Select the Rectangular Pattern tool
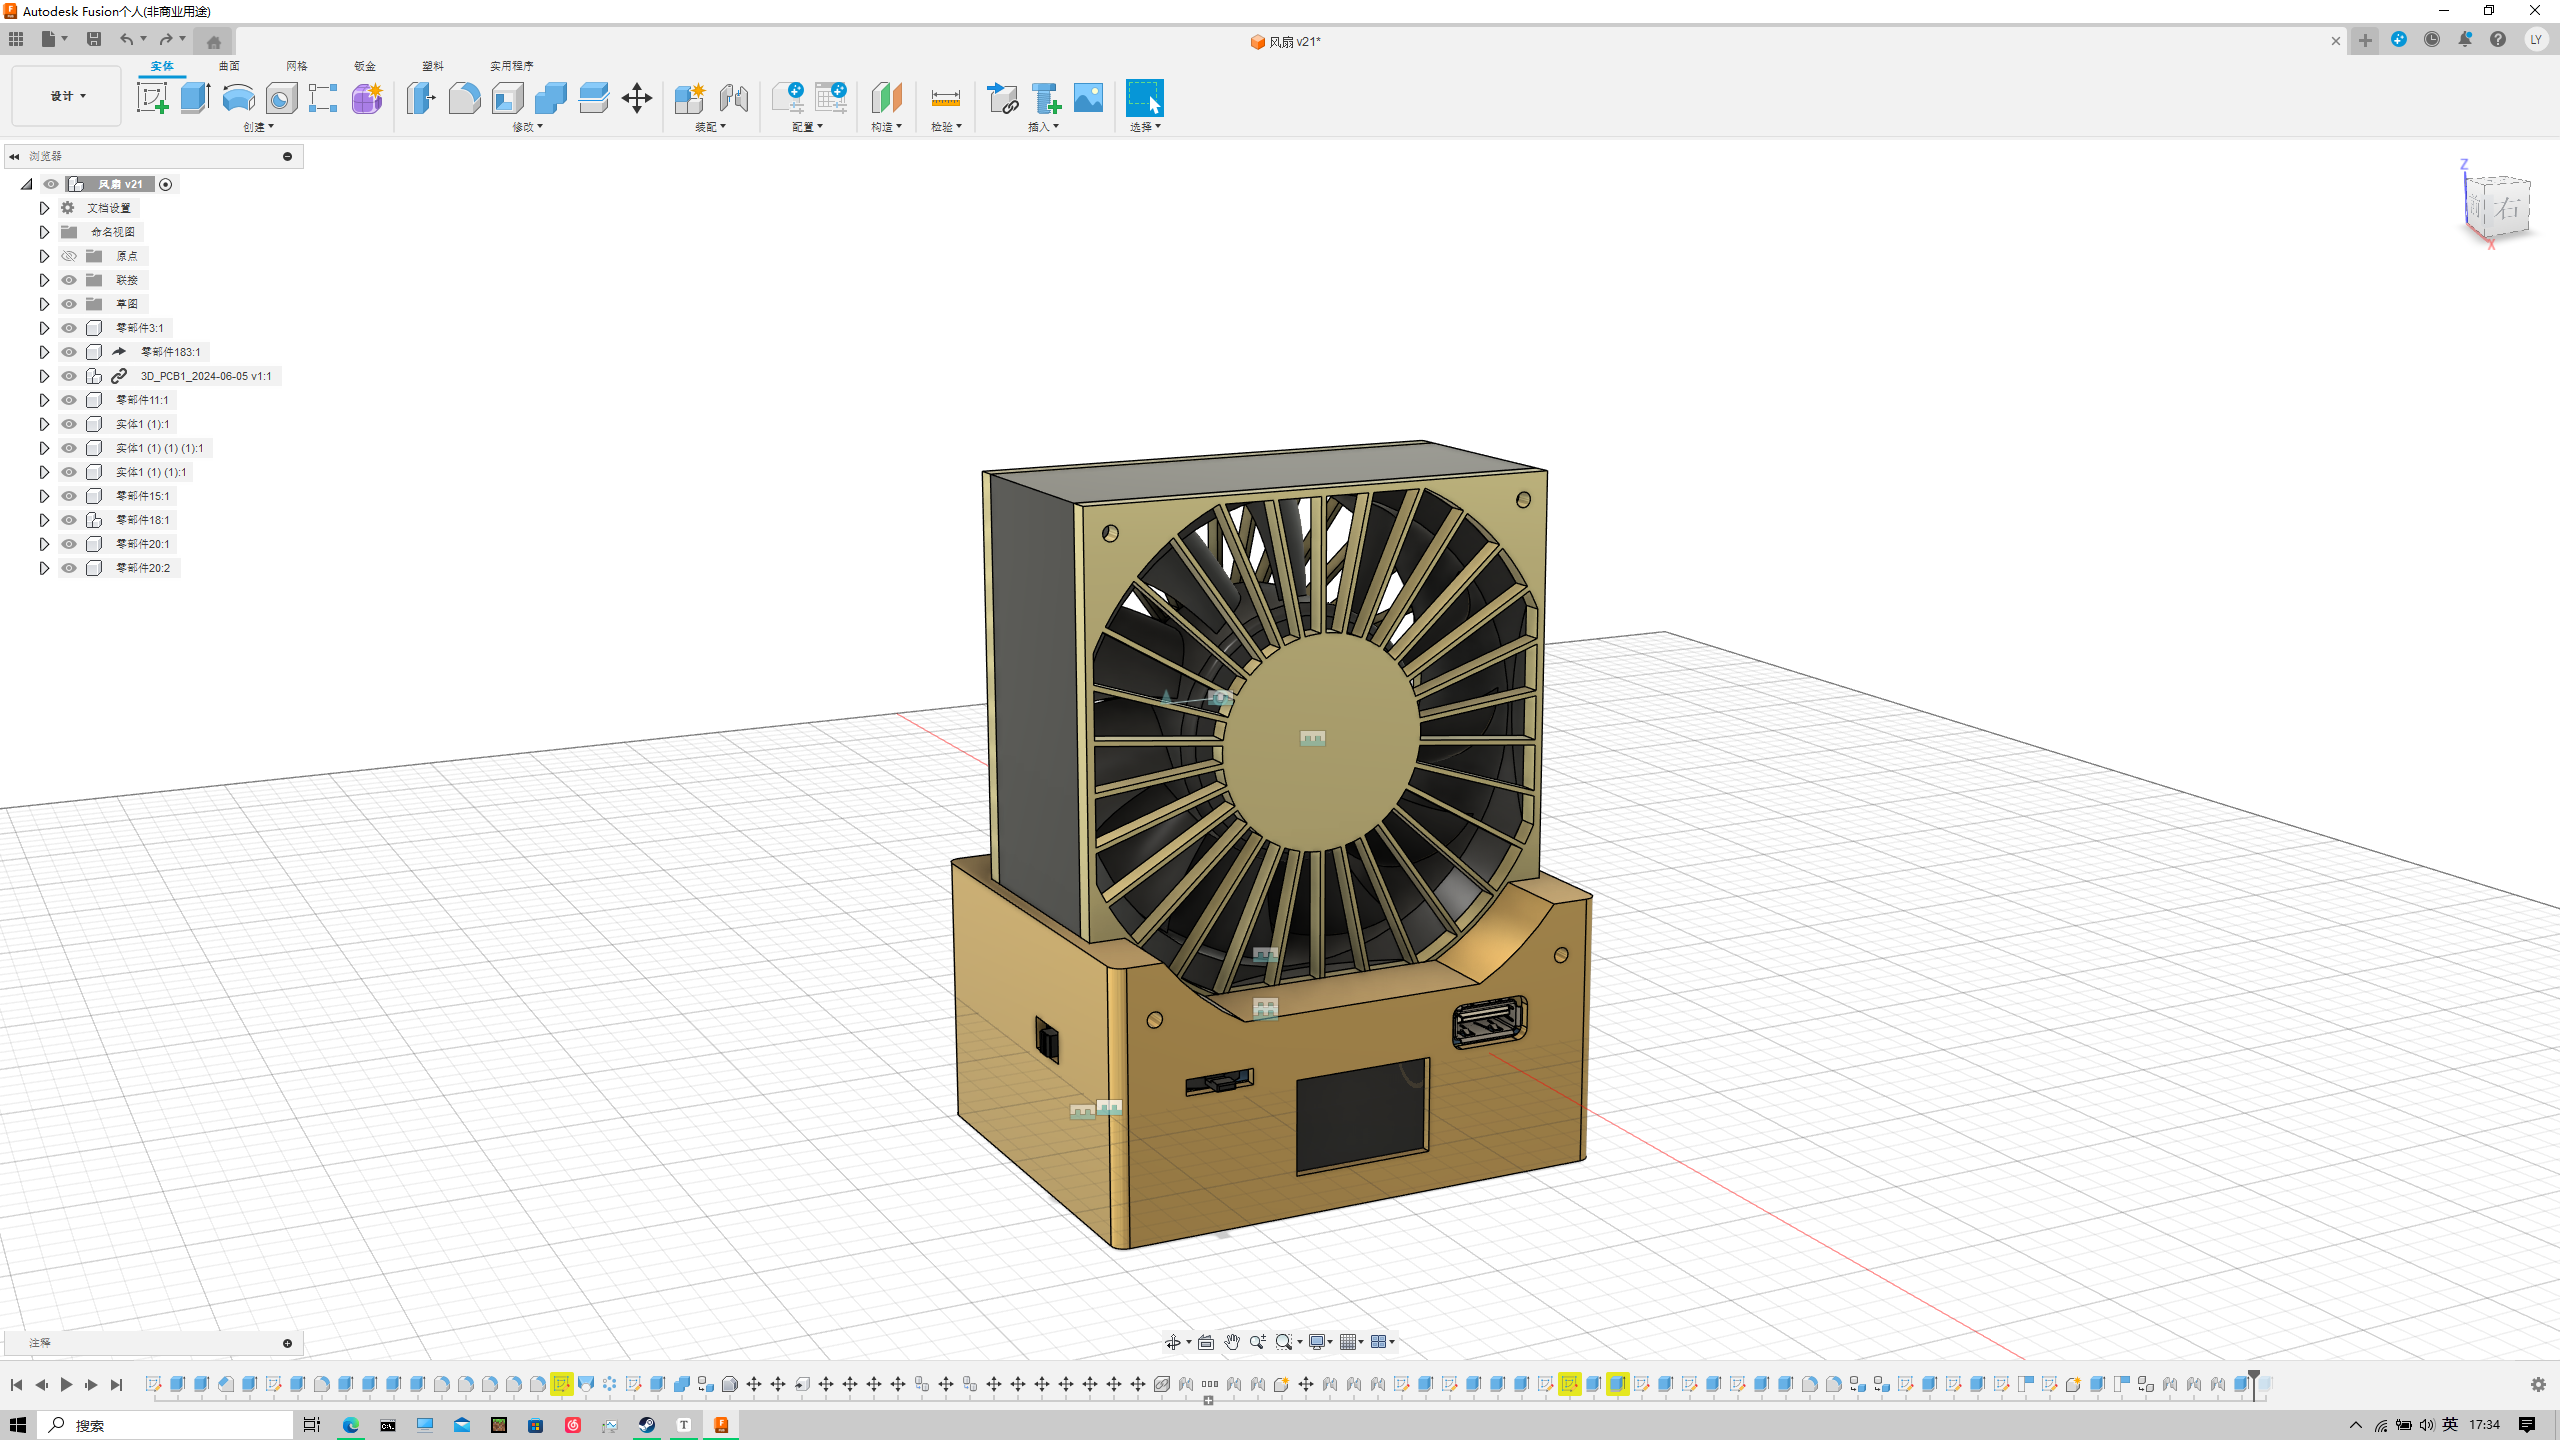Image resolution: width=2560 pixels, height=1440 pixels. [323, 98]
